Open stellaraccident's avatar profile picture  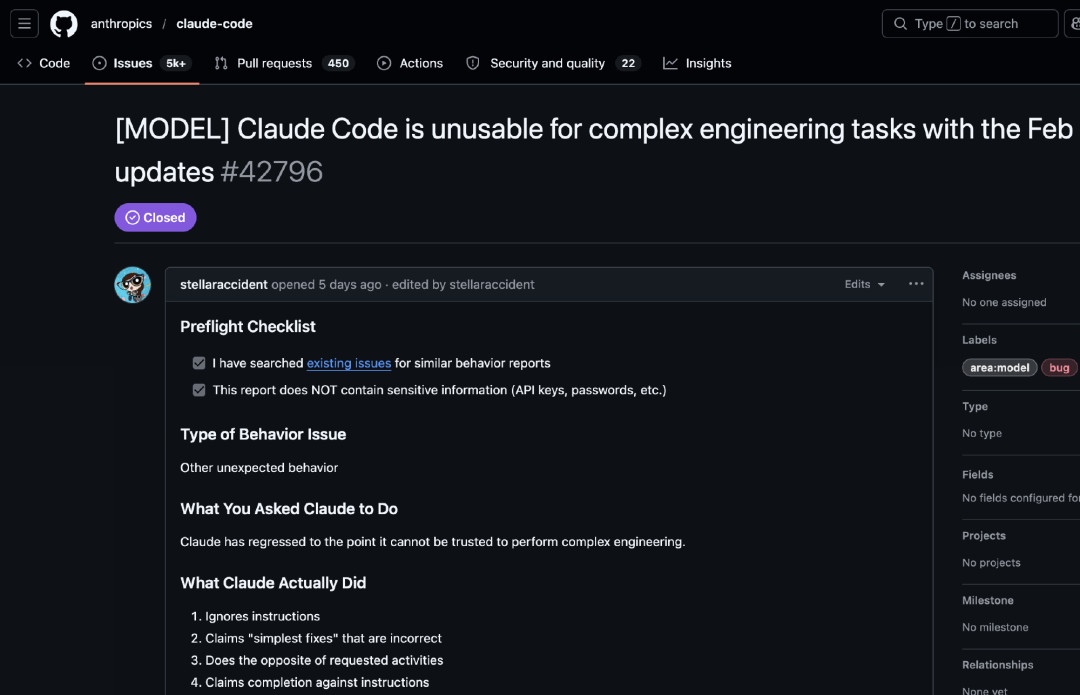tap(132, 284)
